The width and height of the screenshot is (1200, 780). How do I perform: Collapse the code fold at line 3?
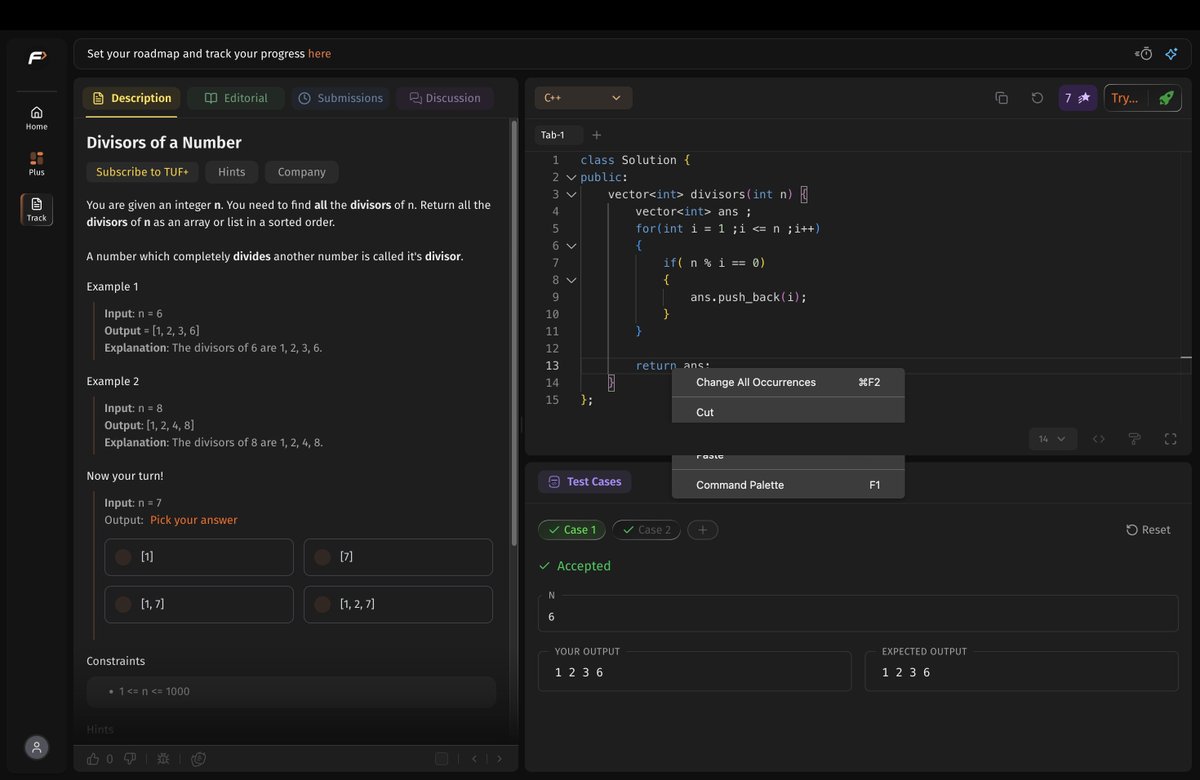pos(571,194)
